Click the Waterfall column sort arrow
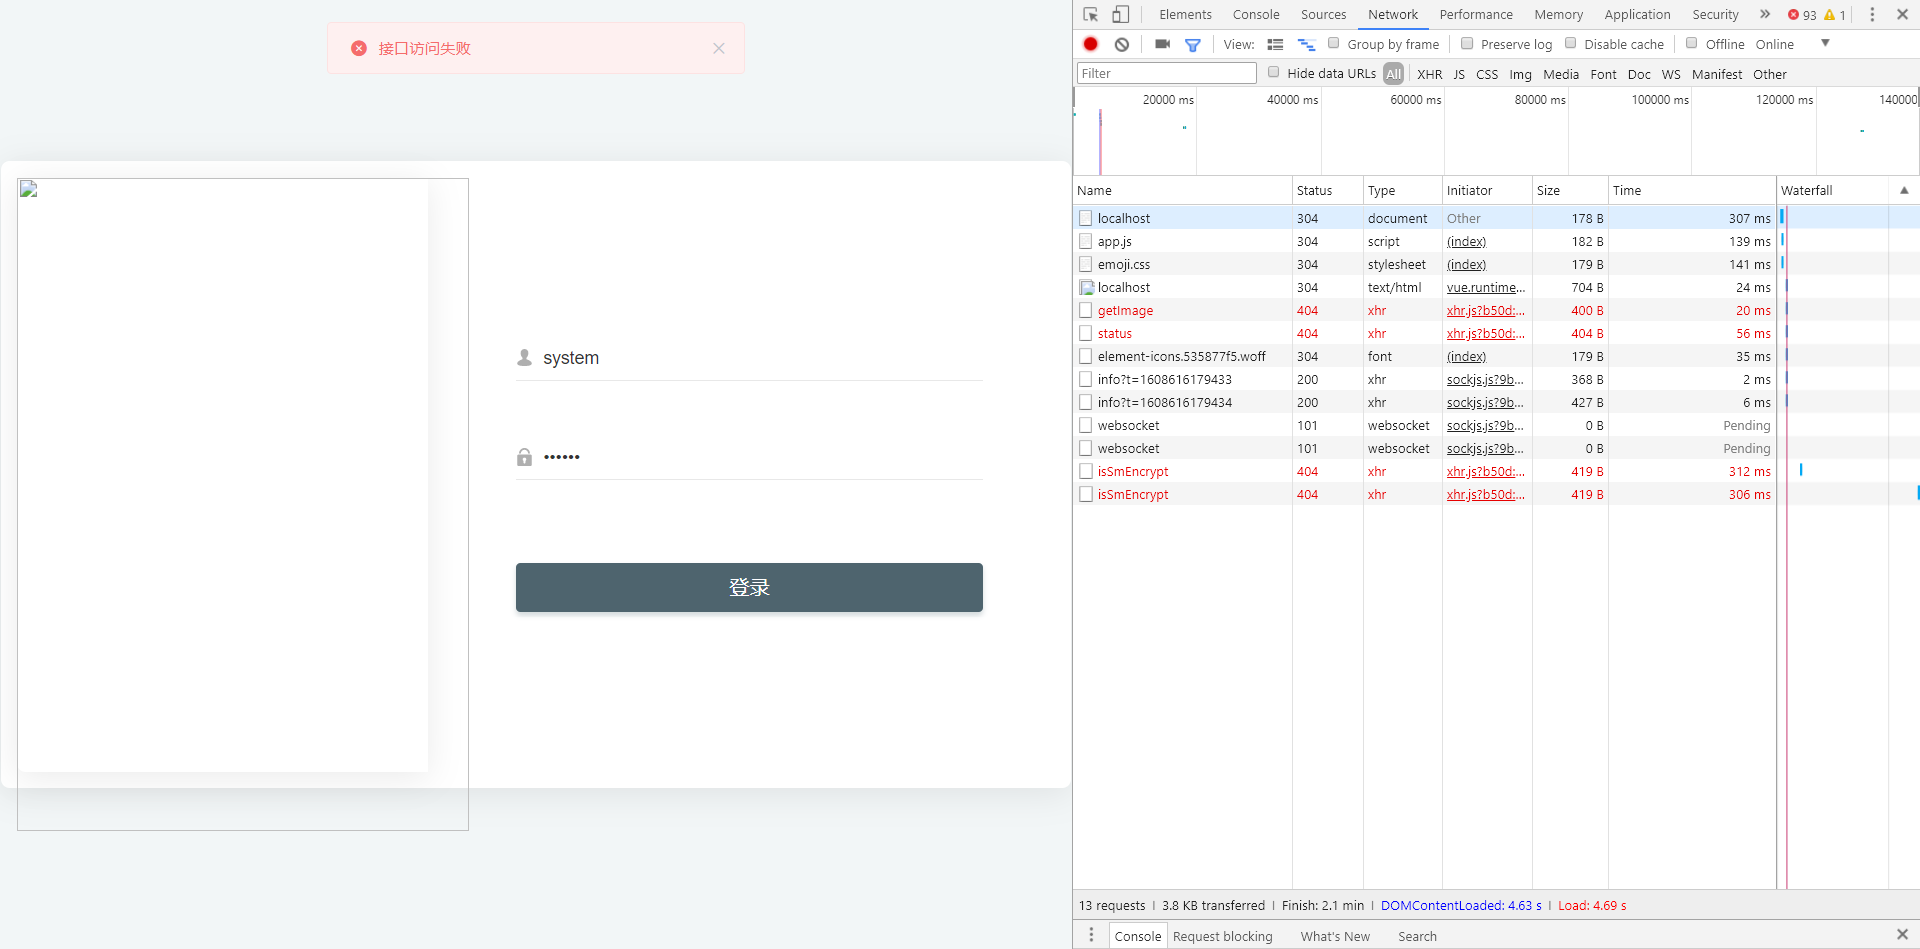1920x949 pixels. [1904, 190]
